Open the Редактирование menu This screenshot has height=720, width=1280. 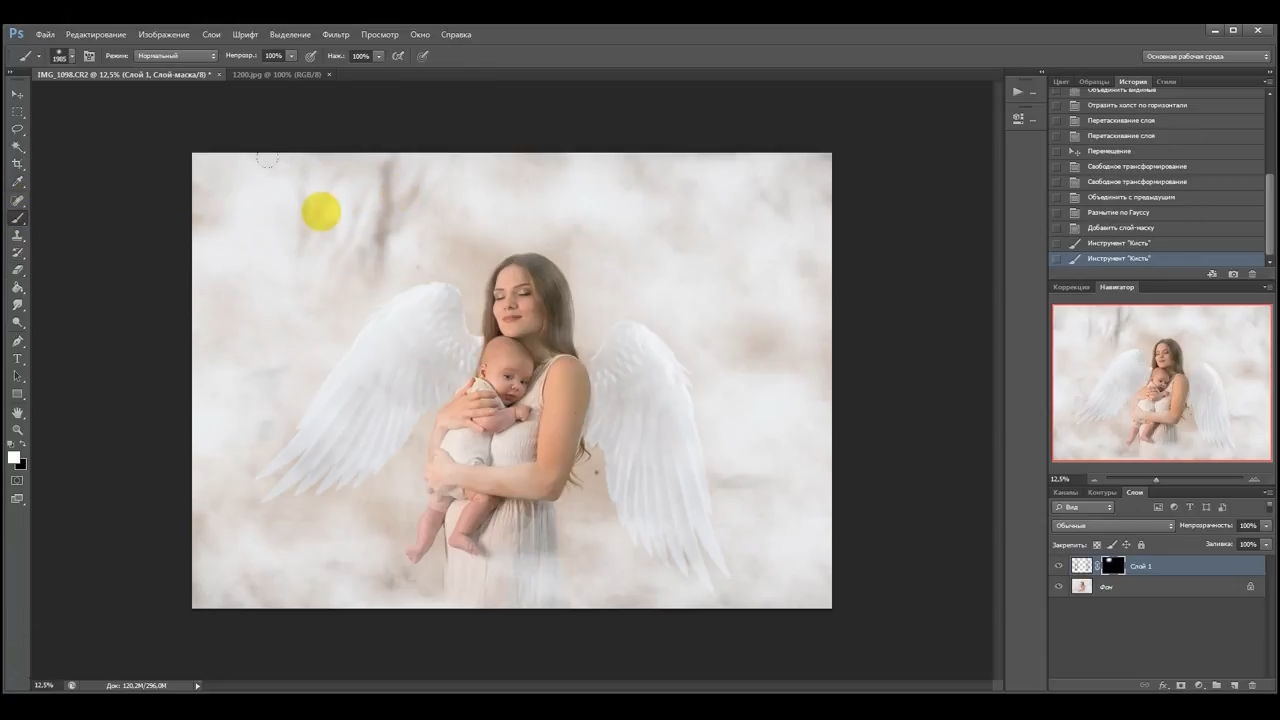click(x=96, y=34)
